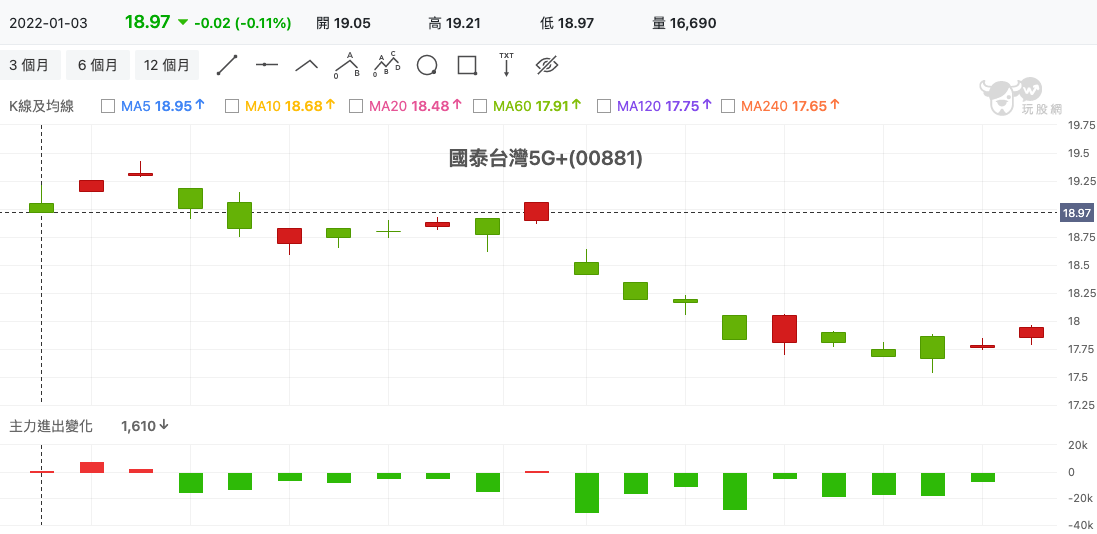Show the 12 個月 range
This screenshot has height=534, width=1097.
click(x=167, y=65)
